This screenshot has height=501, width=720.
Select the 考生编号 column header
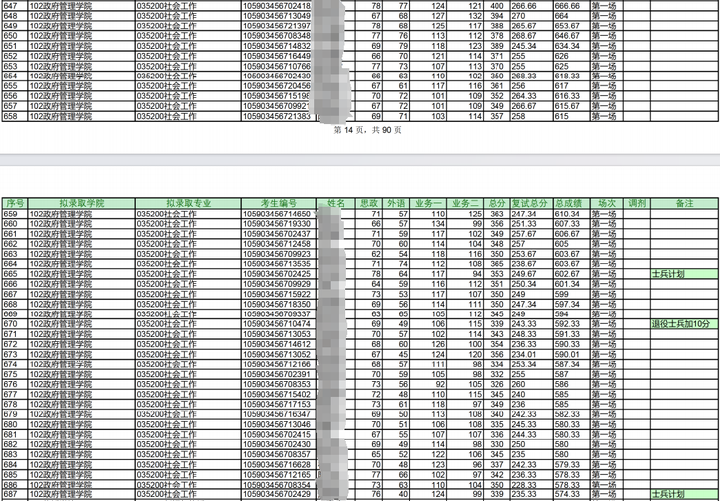pos(279,203)
